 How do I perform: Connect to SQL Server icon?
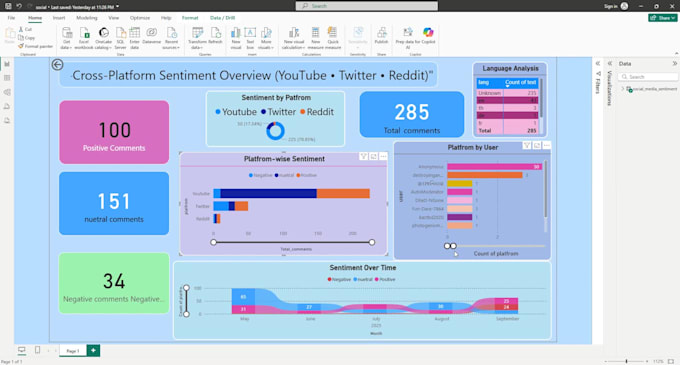pos(121,38)
